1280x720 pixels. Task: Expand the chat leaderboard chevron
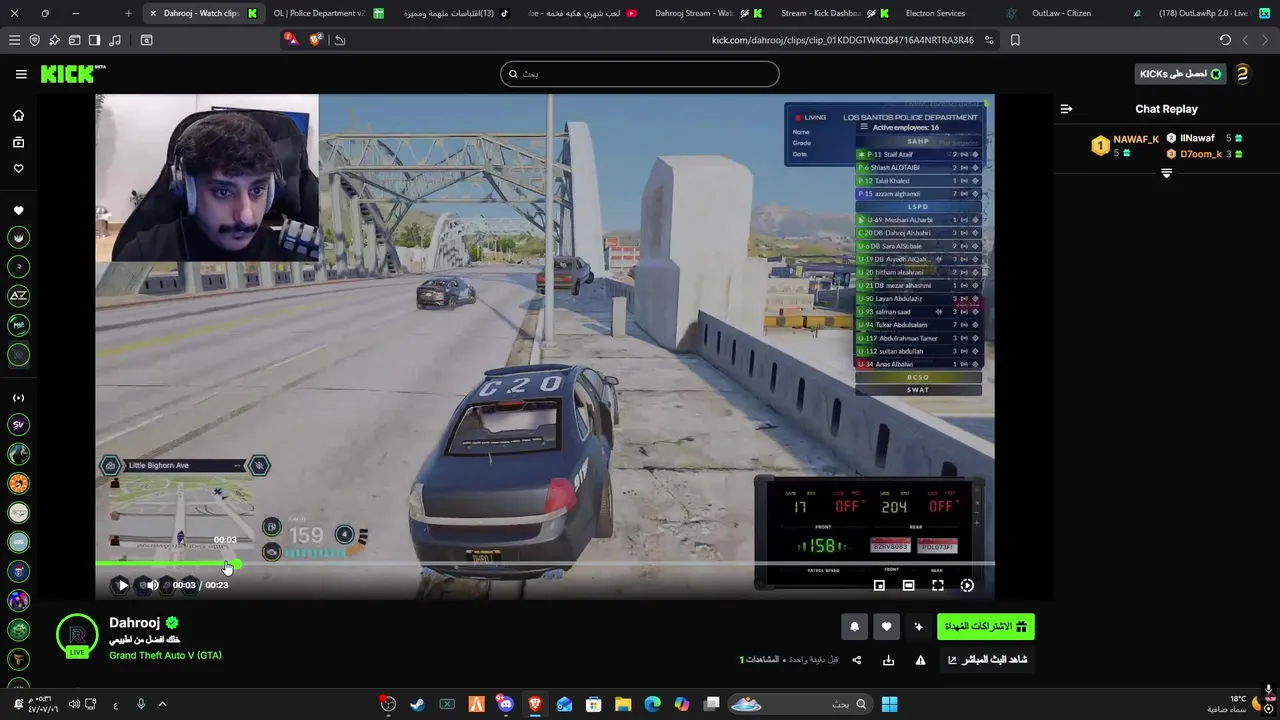tap(1166, 174)
